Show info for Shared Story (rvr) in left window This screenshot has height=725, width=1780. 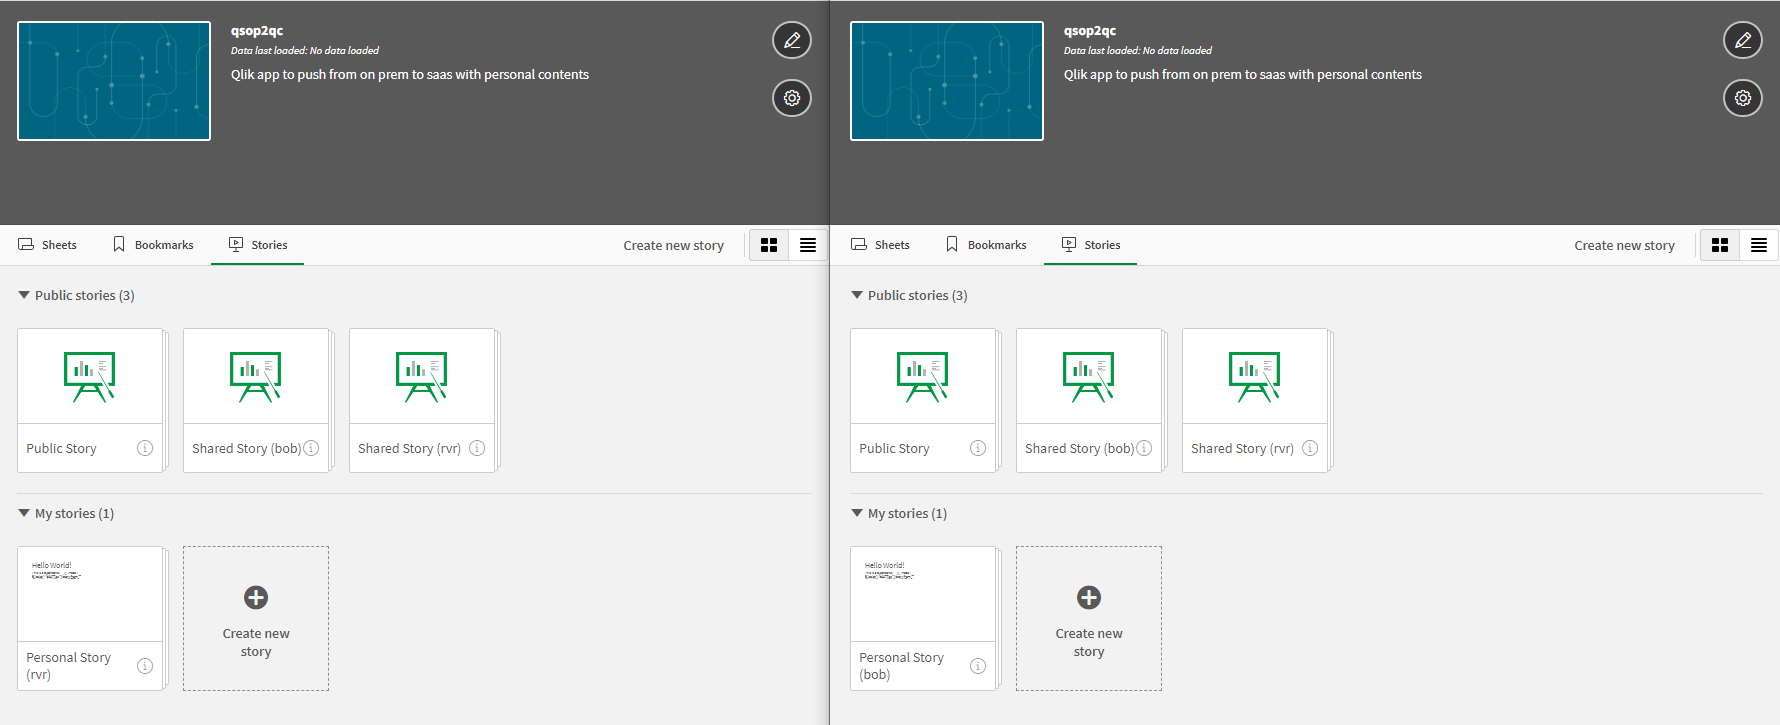click(x=477, y=448)
